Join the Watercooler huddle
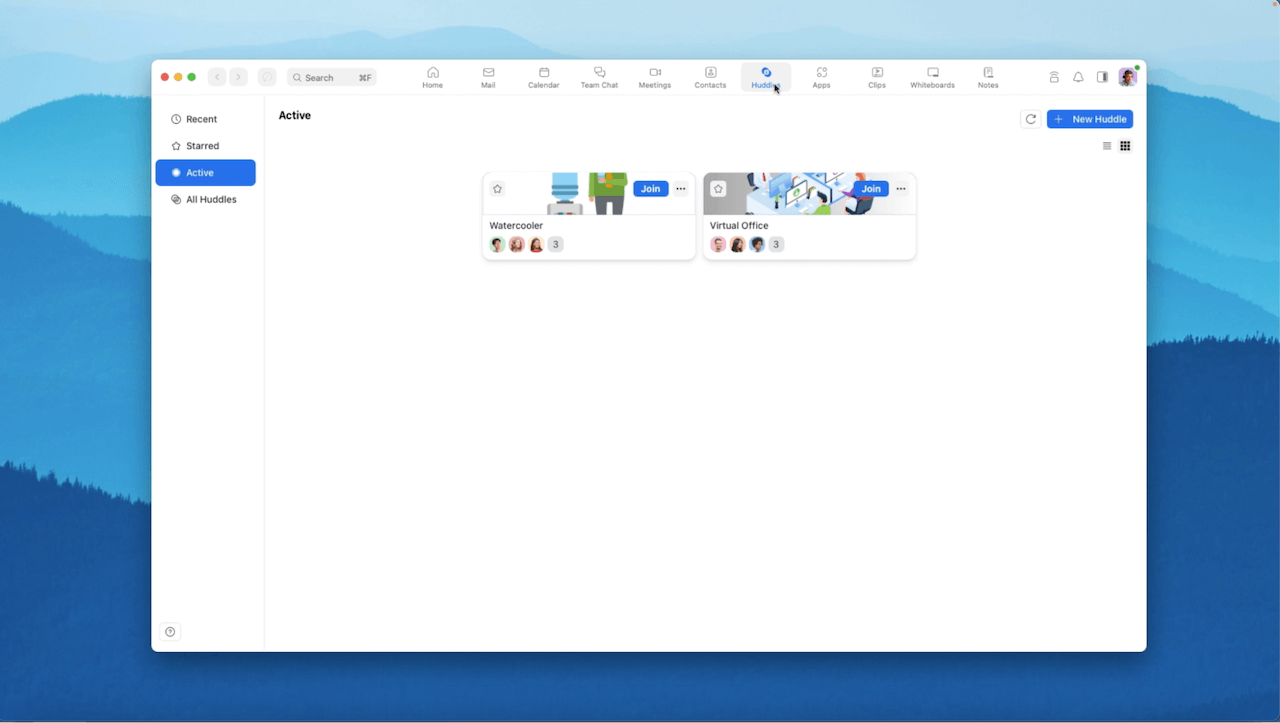1280x723 pixels. pos(650,189)
